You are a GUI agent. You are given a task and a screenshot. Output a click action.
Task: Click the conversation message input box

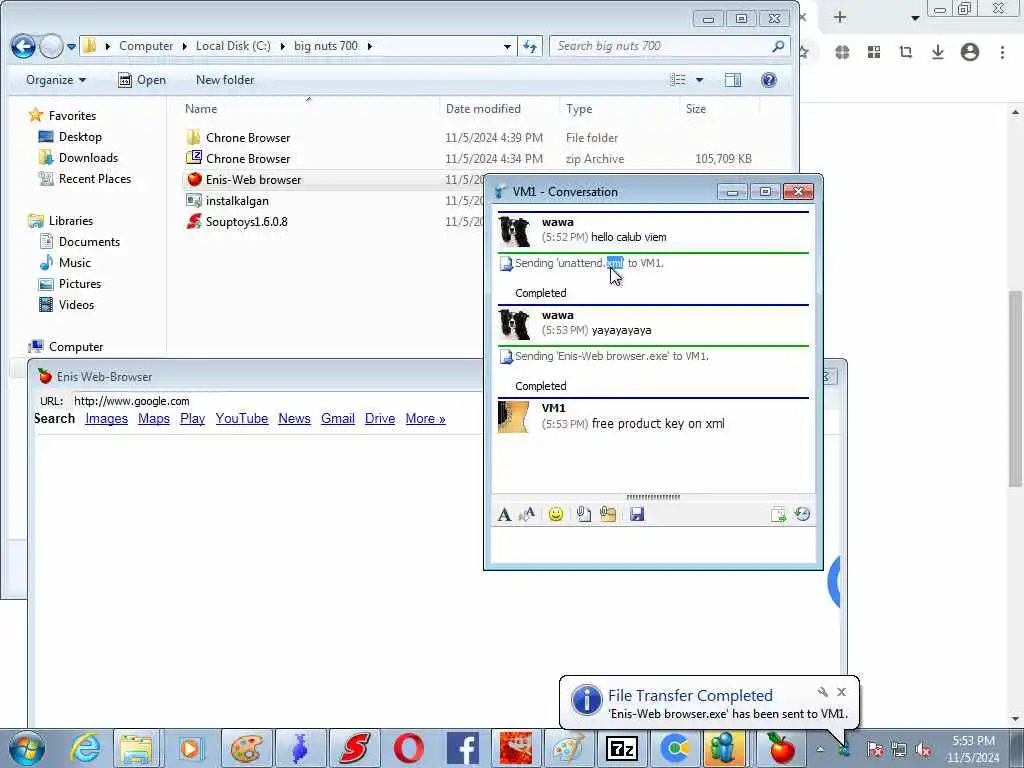point(653,545)
